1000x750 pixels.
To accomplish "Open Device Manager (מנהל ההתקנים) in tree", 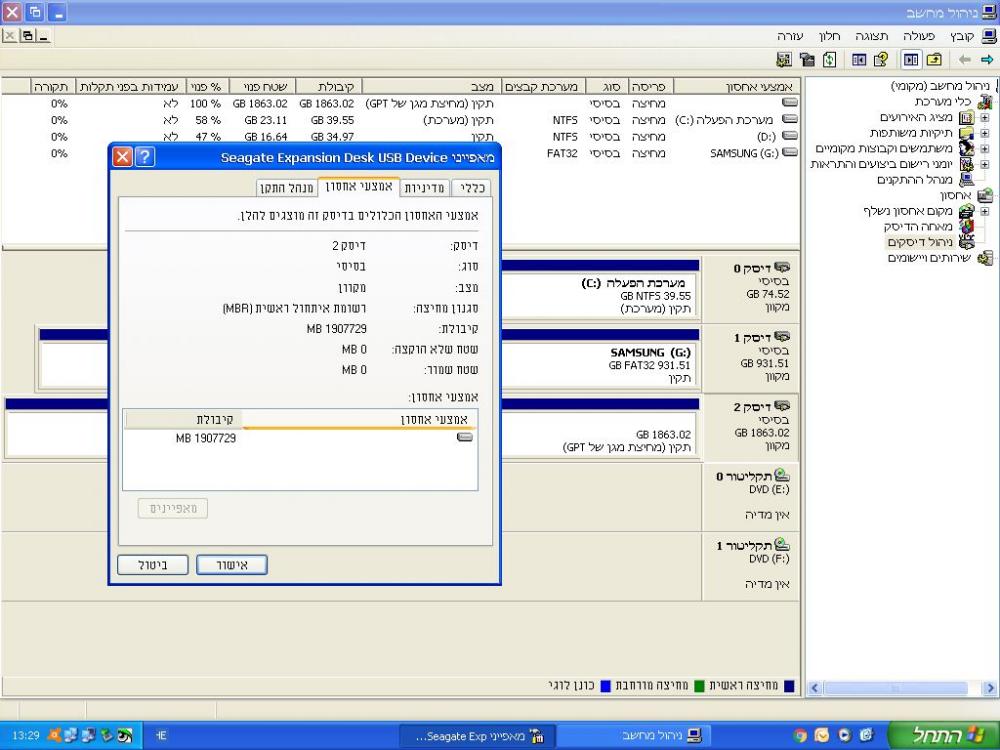I will pyautogui.click(x=915, y=180).
